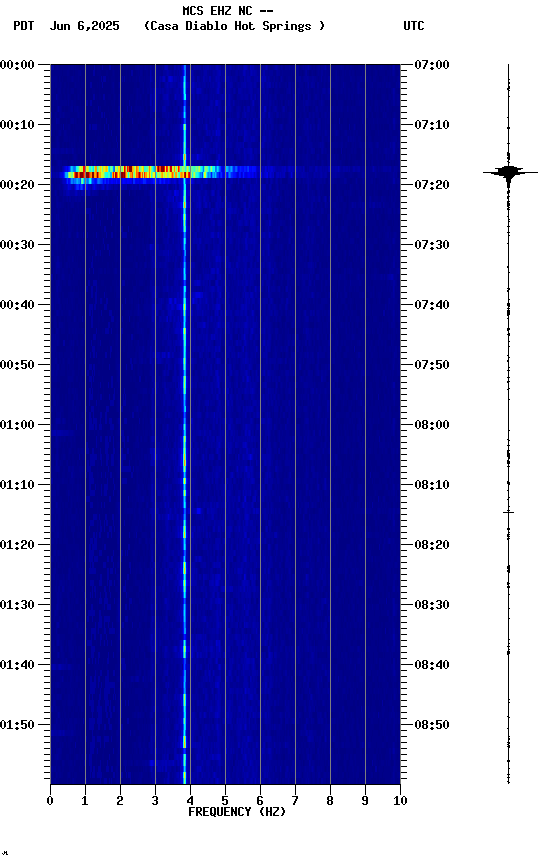
Task: Select the "PDT" timezone label
Action: (24, 26)
